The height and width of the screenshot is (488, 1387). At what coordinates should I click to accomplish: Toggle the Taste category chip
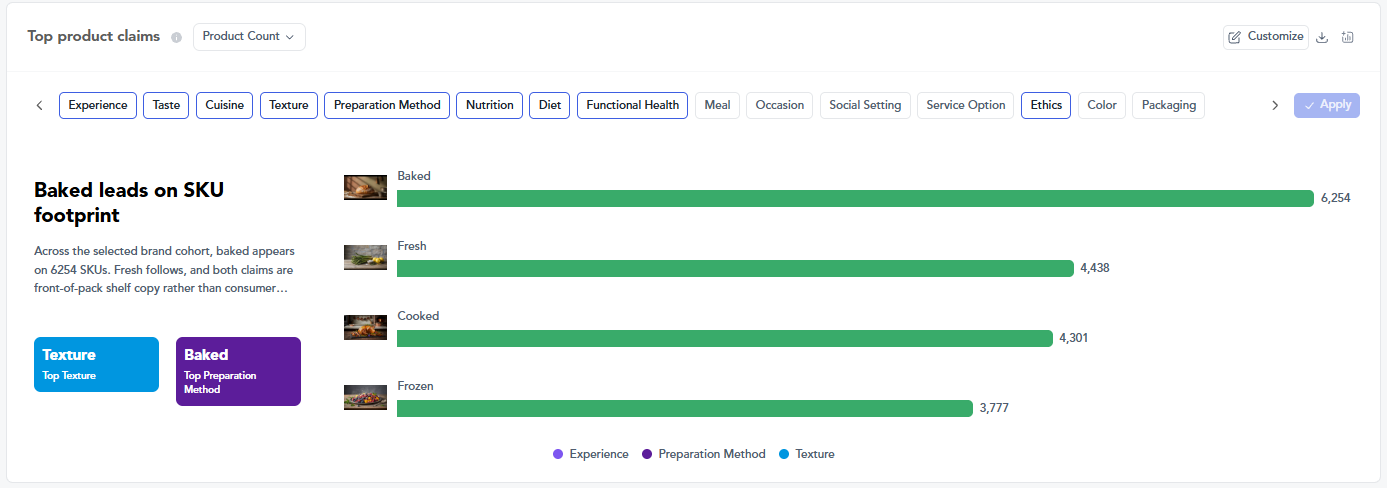[166, 105]
